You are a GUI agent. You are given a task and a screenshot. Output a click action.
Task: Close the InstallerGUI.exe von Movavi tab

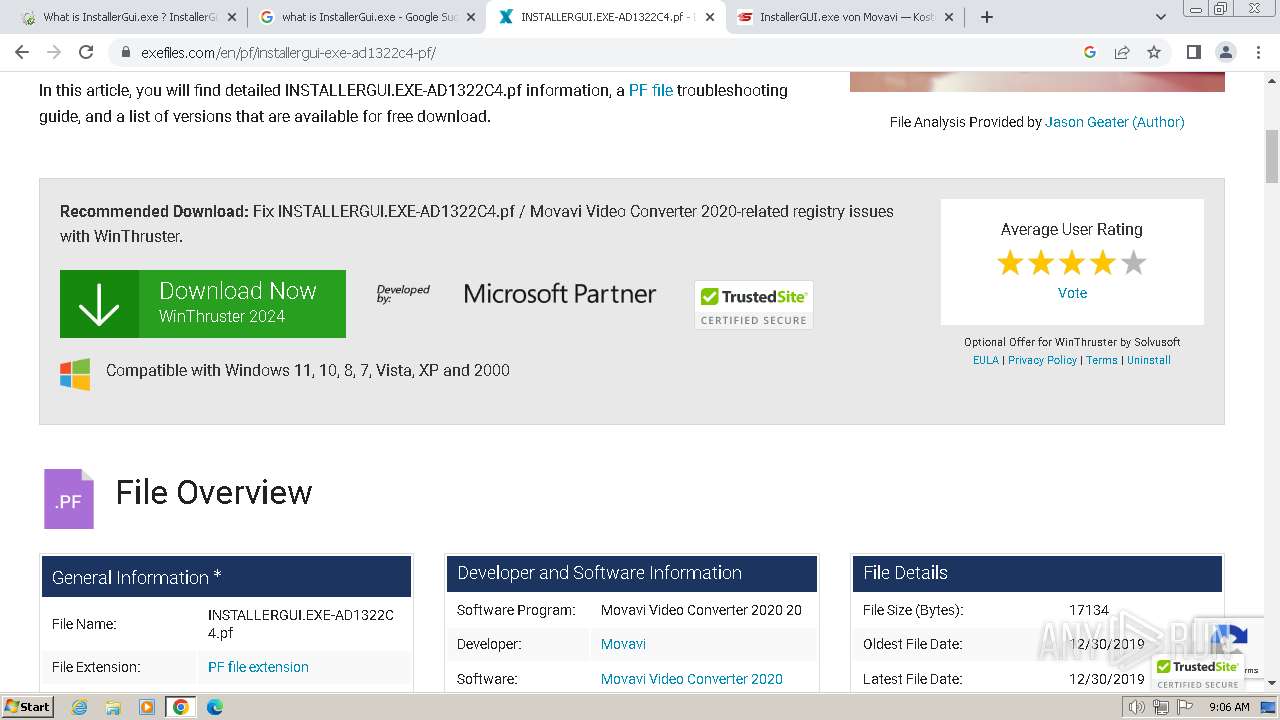(x=949, y=17)
